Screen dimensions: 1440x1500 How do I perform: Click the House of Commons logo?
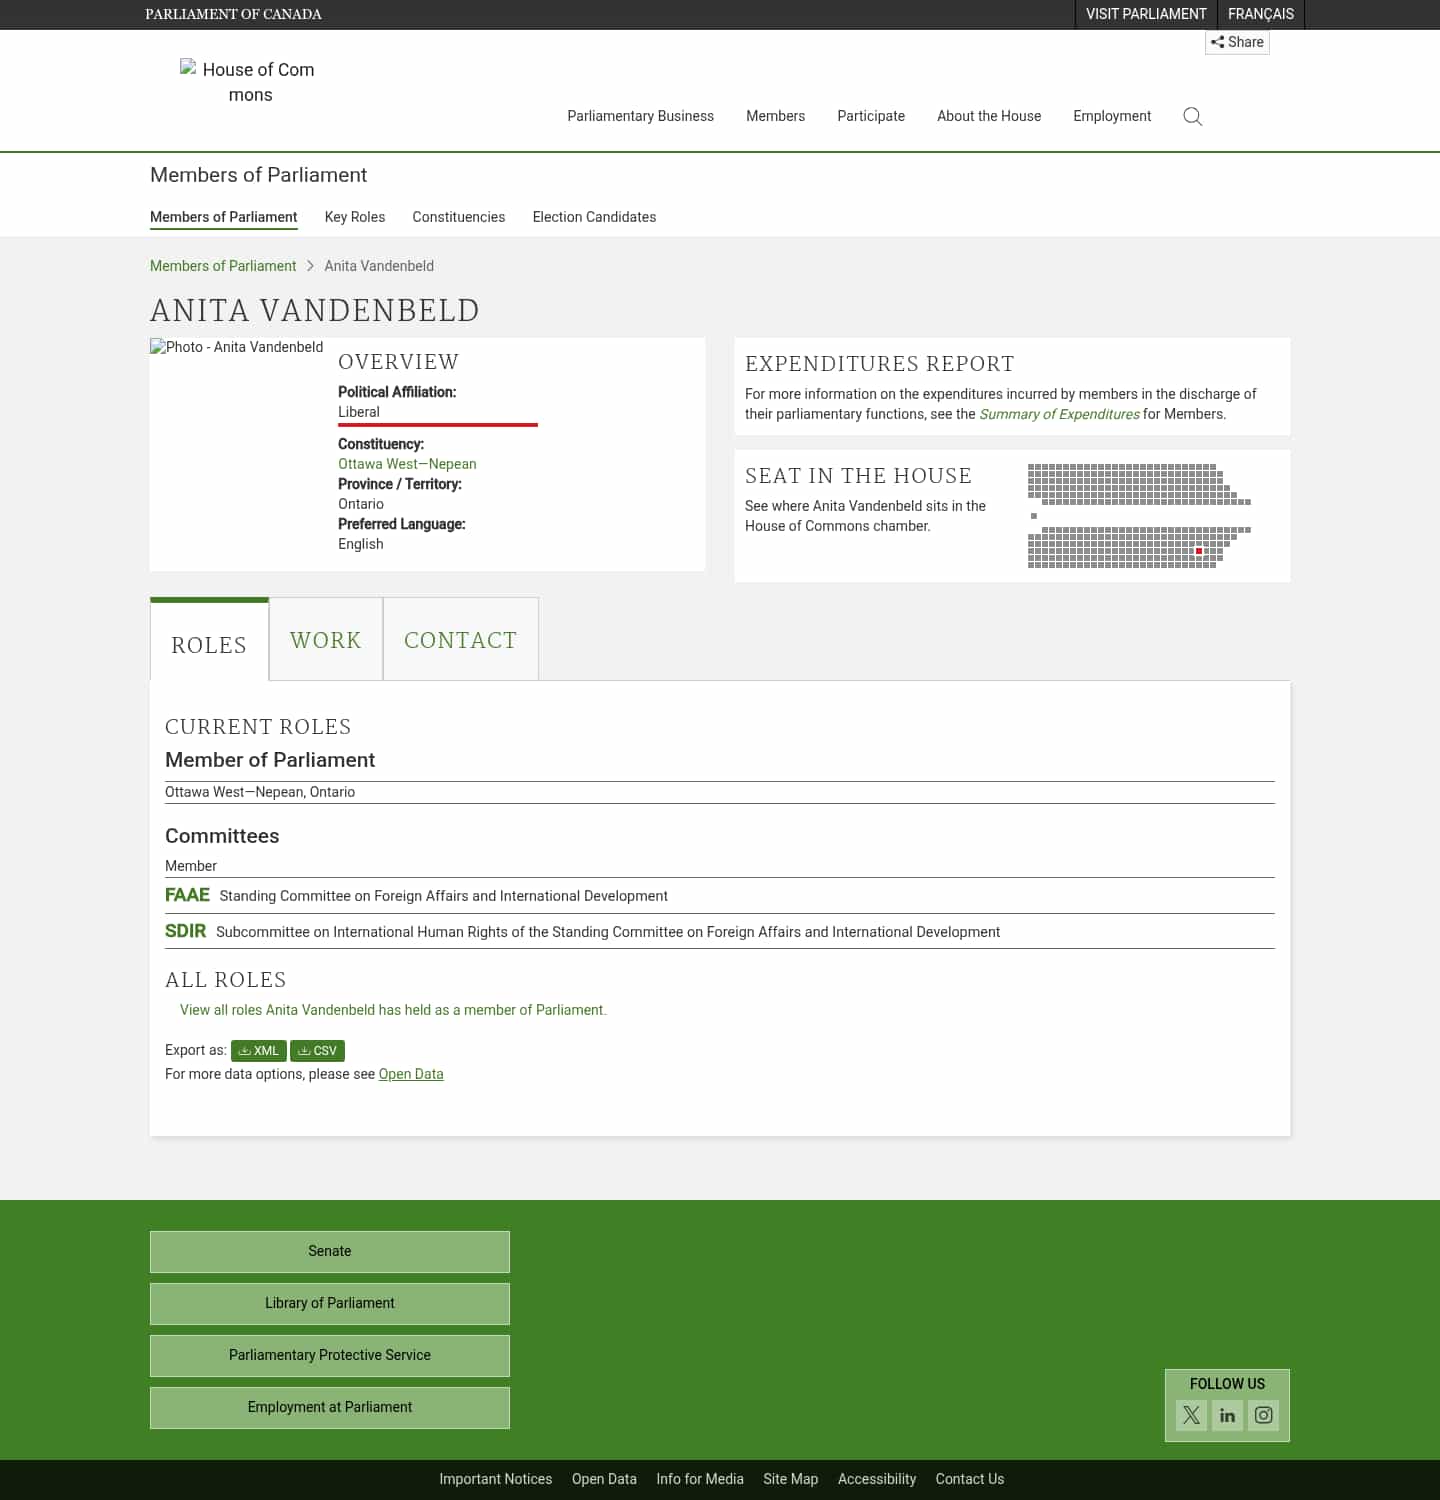[x=248, y=83]
